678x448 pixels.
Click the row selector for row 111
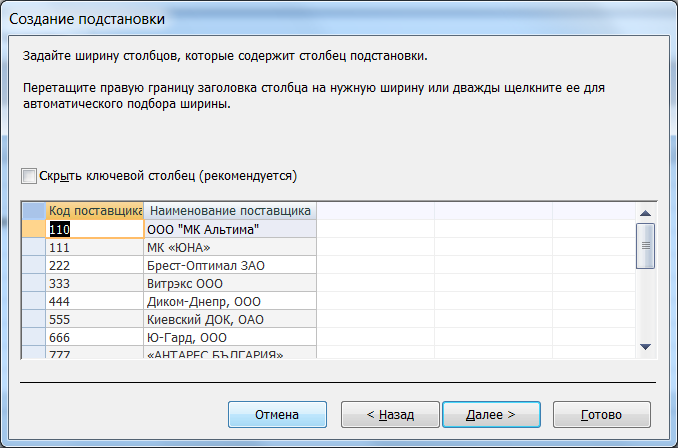[x=34, y=247]
